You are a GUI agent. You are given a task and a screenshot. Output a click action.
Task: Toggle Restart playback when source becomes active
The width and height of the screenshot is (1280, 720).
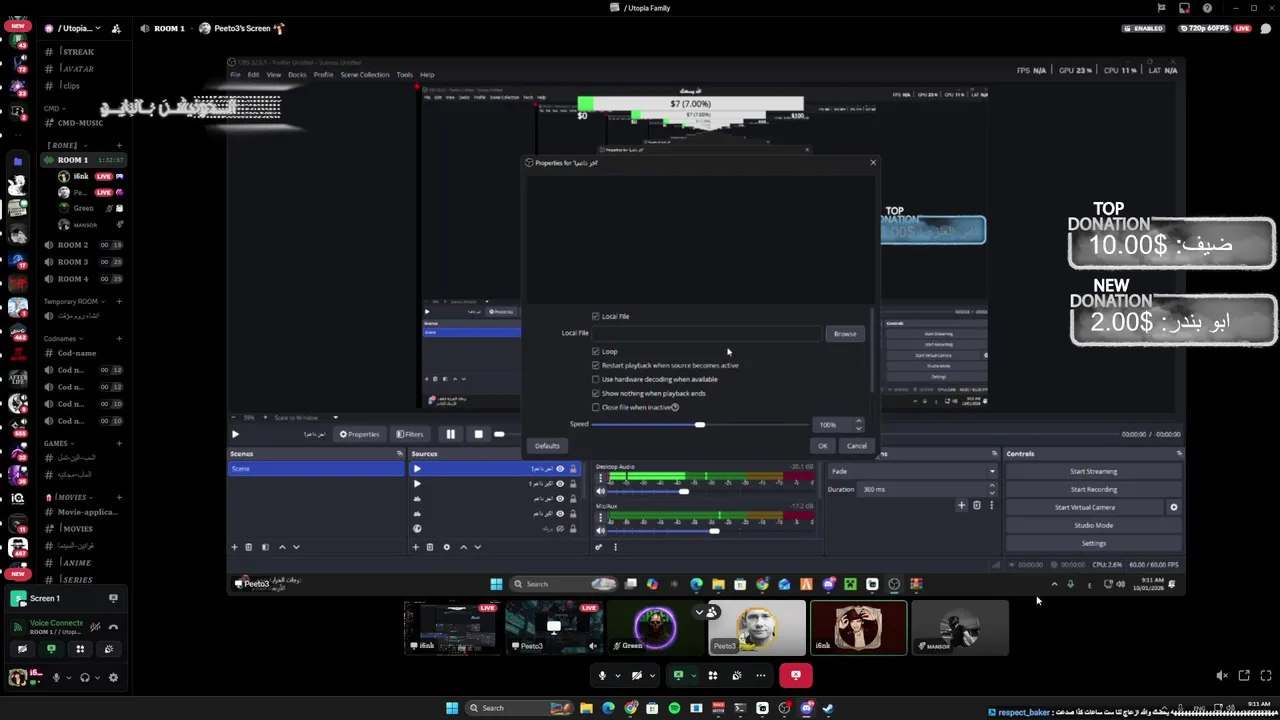point(596,365)
